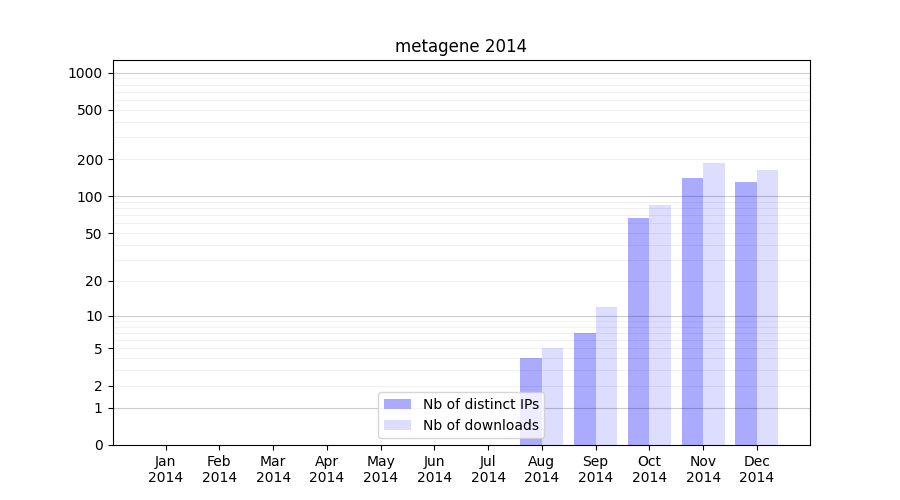Select the 'Apr 2014' x-axis label
Viewport: 900px width, 500px height.
click(327, 469)
